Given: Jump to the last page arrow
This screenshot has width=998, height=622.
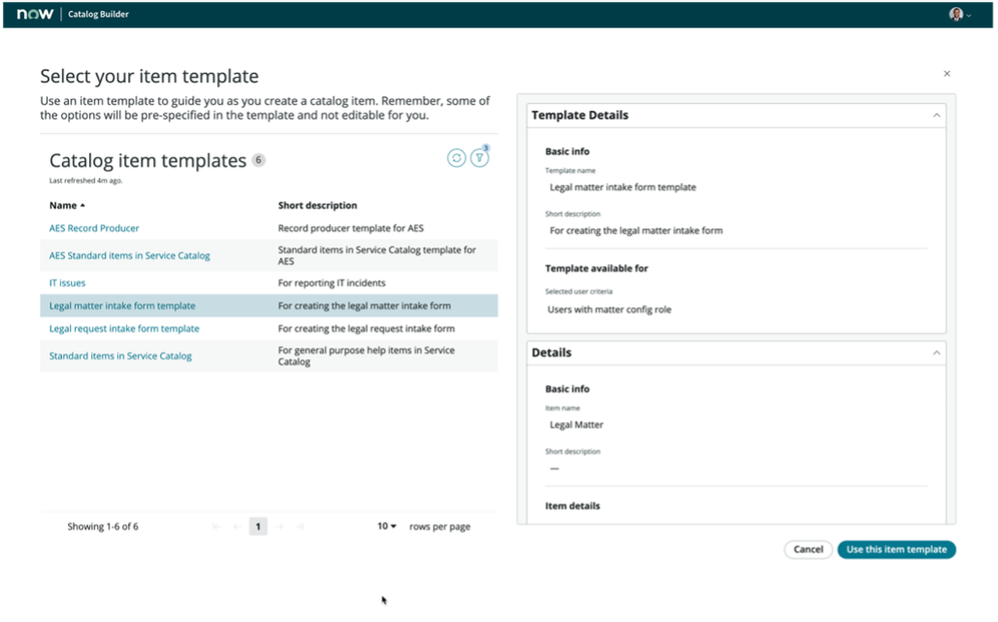Looking at the screenshot, I should 300,526.
